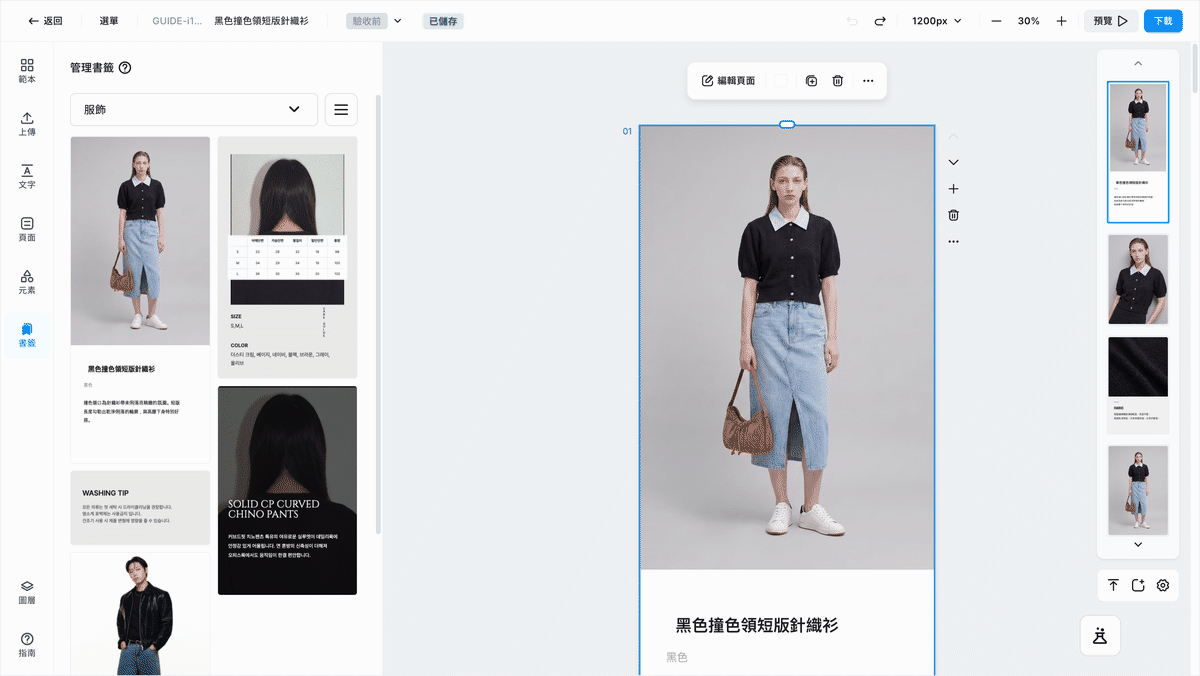Screen dimensions: 1200x676
Task: Expand the 服飾 category dropdown
Action: 194,109
